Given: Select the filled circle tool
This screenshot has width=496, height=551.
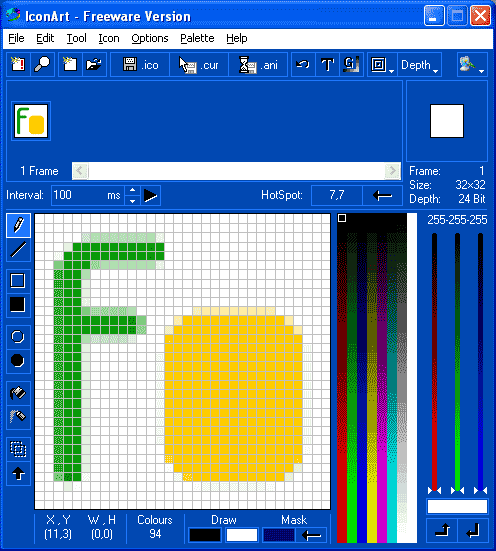Looking at the screenshot, I should point(18,361).
